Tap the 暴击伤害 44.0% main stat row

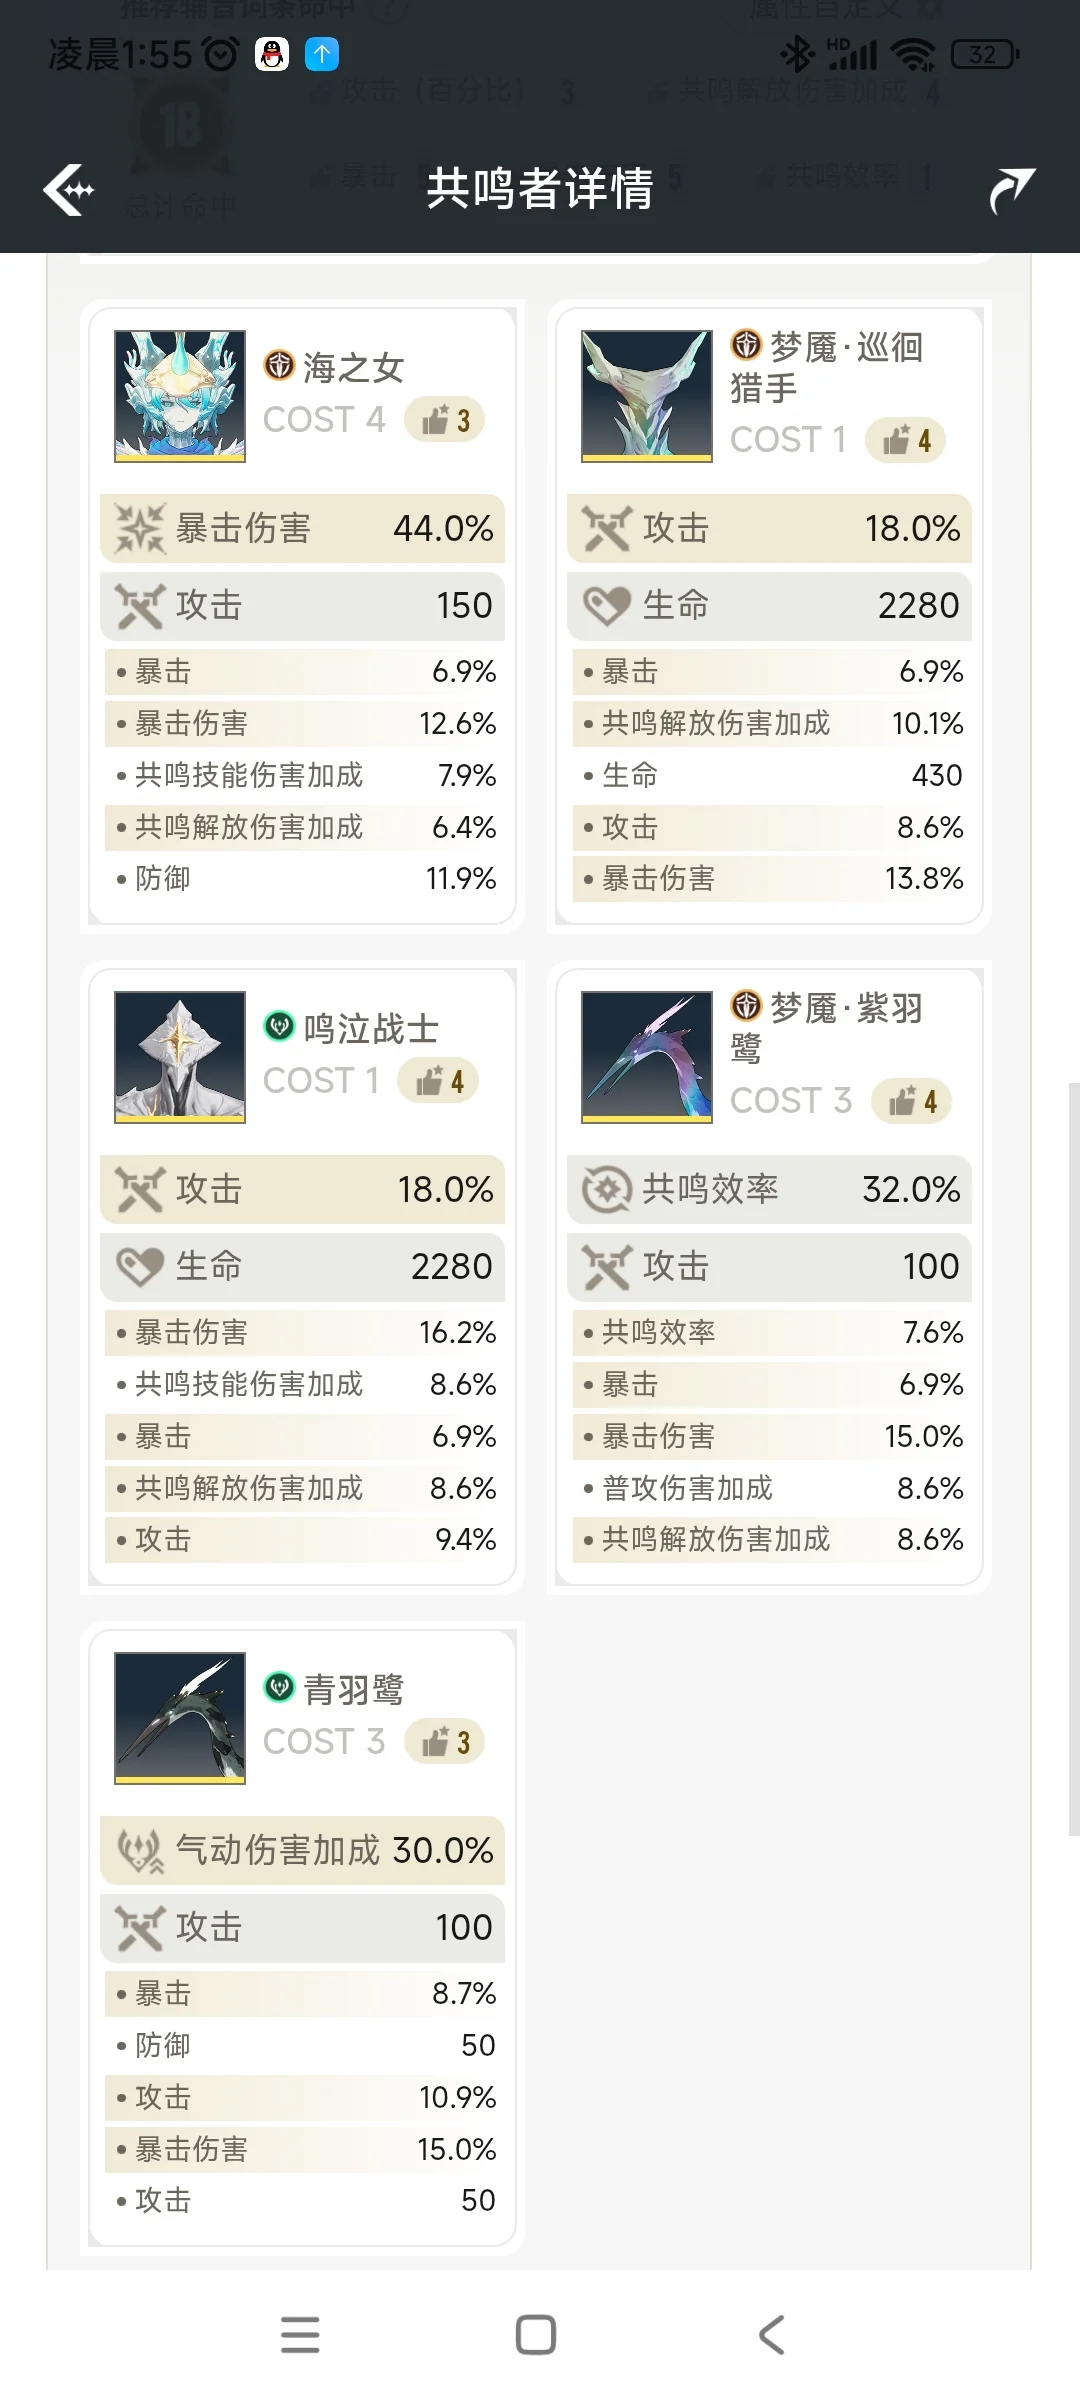(x=302, y=528)
